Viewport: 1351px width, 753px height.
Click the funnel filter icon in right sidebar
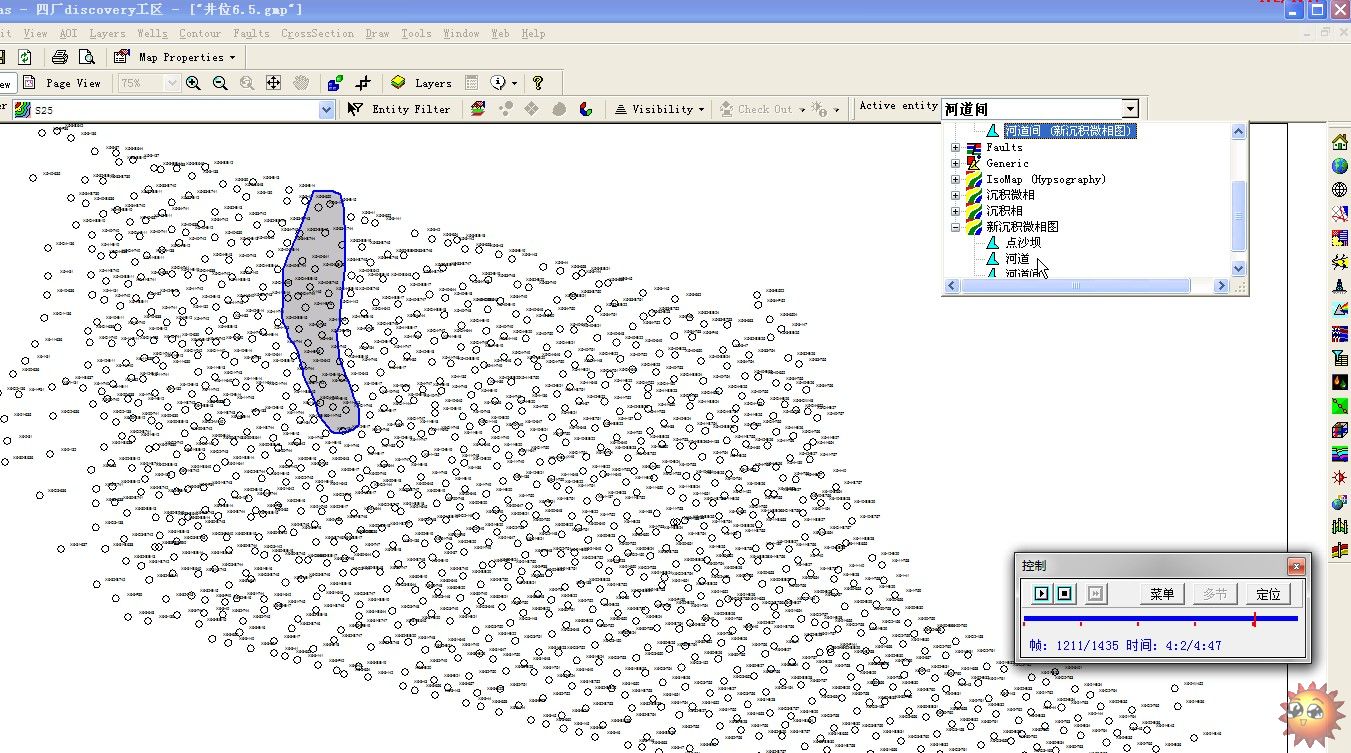pyautogui.click(x=1340, y=358)
